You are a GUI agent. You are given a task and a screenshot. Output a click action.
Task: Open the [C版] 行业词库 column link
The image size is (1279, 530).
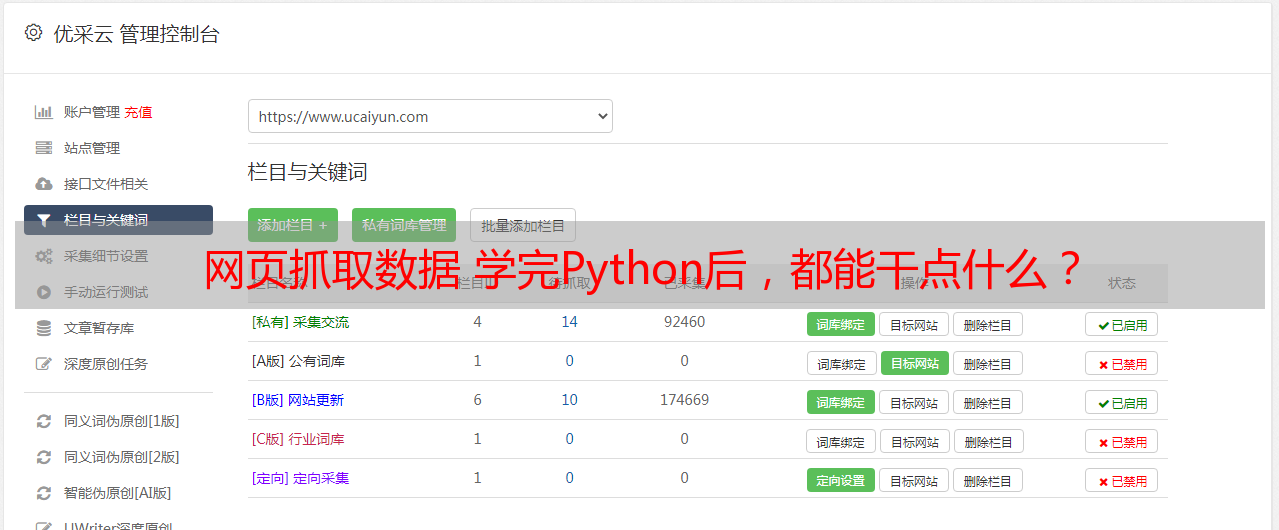(298, 439)
